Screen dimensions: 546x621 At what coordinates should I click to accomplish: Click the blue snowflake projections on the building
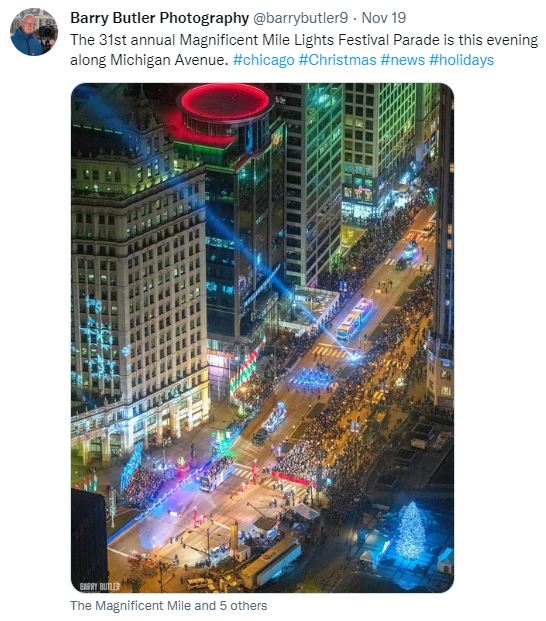pyautogui.click(x=96, y=345)
